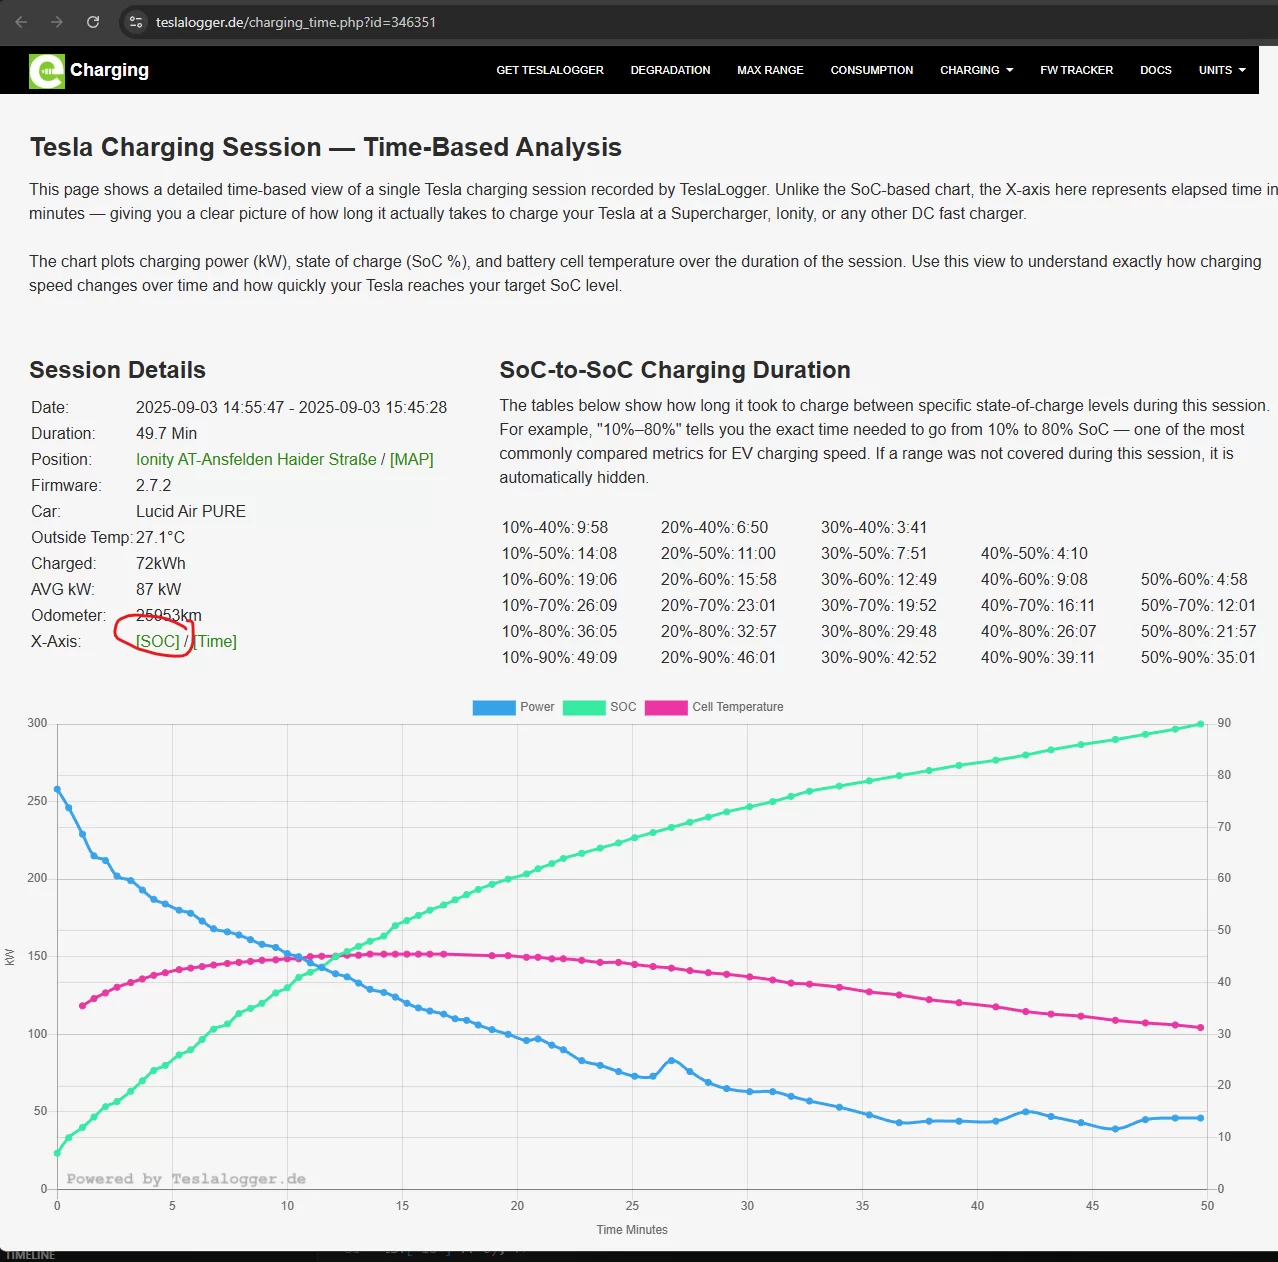Open GET TESLALOGGER menu item
The image size is (1278, 1262).
pos(550,70)
